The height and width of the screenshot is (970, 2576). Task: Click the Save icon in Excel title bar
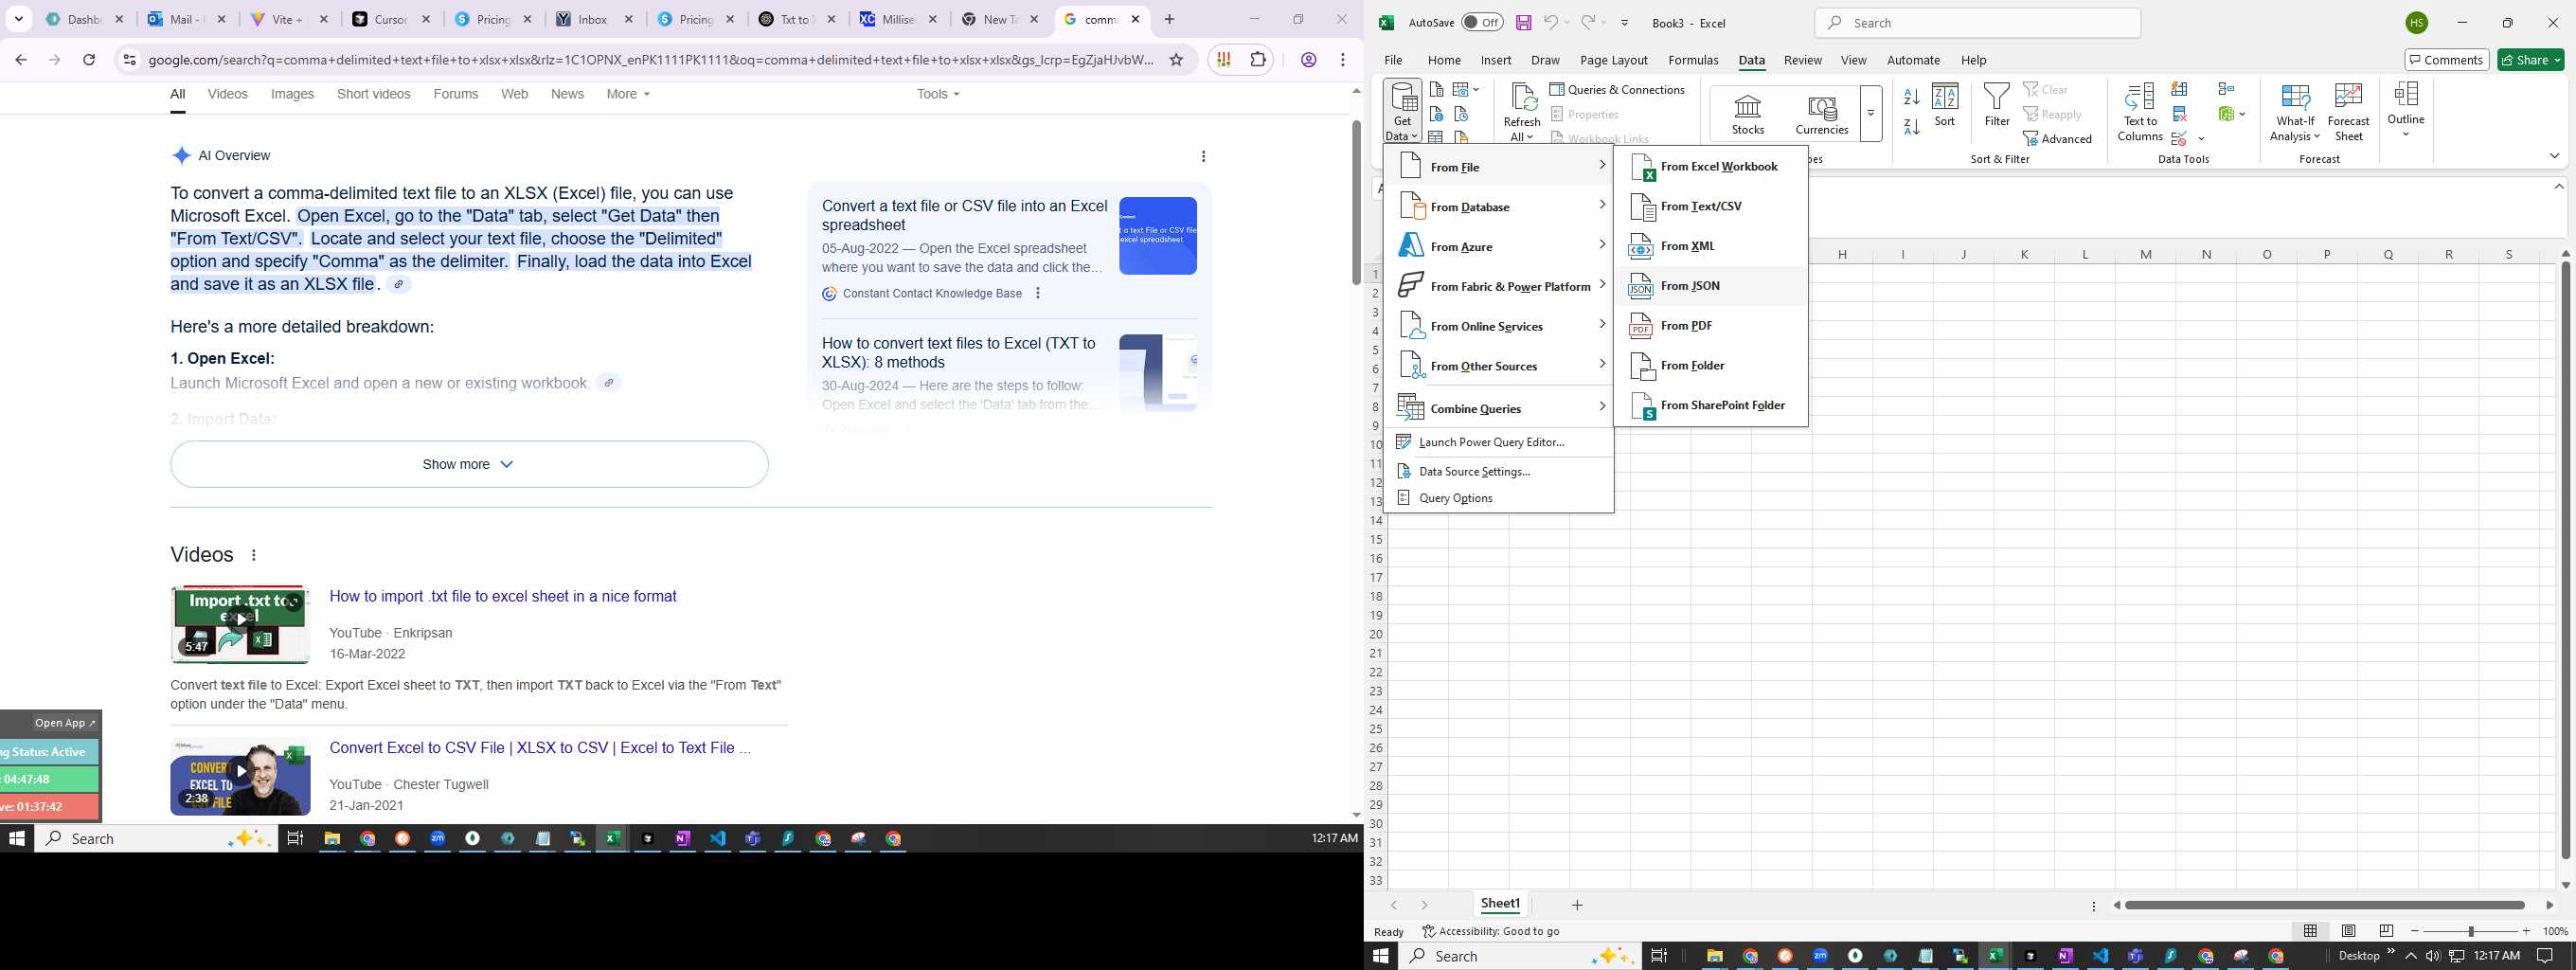coord(1523,22)
